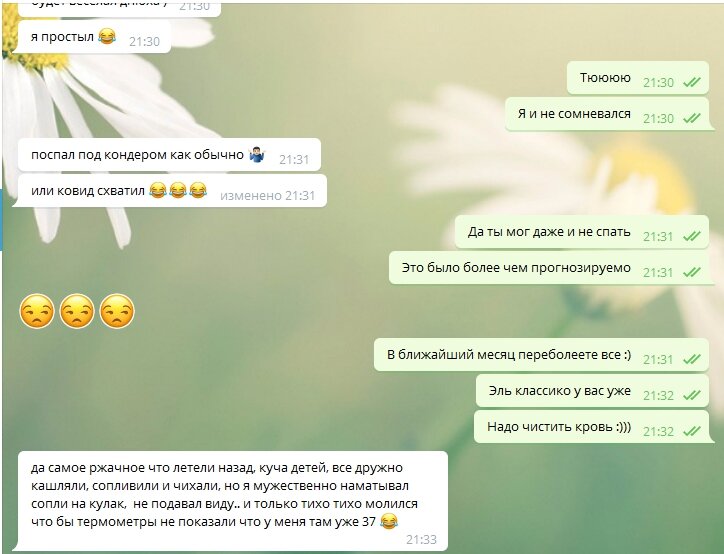Click the "Это было более чем прогнозируемо" message

pyautogui.click(x=549, y=268)
